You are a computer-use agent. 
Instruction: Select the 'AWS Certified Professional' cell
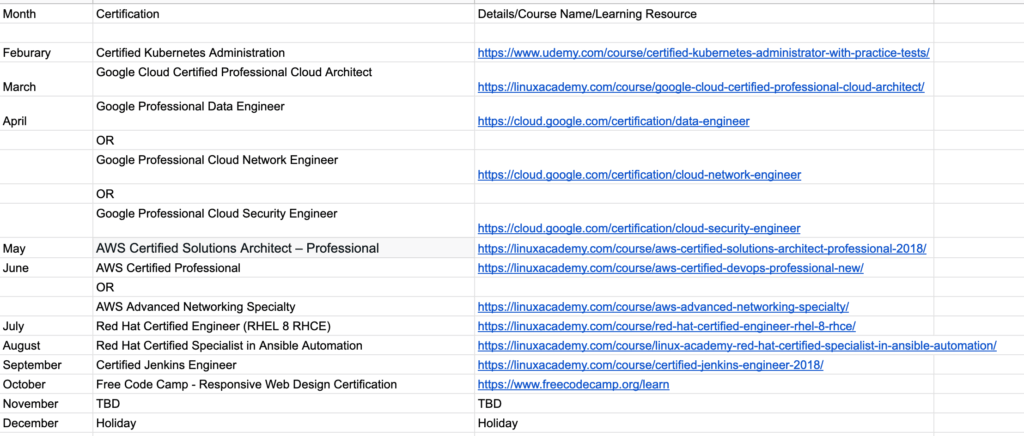283,268
